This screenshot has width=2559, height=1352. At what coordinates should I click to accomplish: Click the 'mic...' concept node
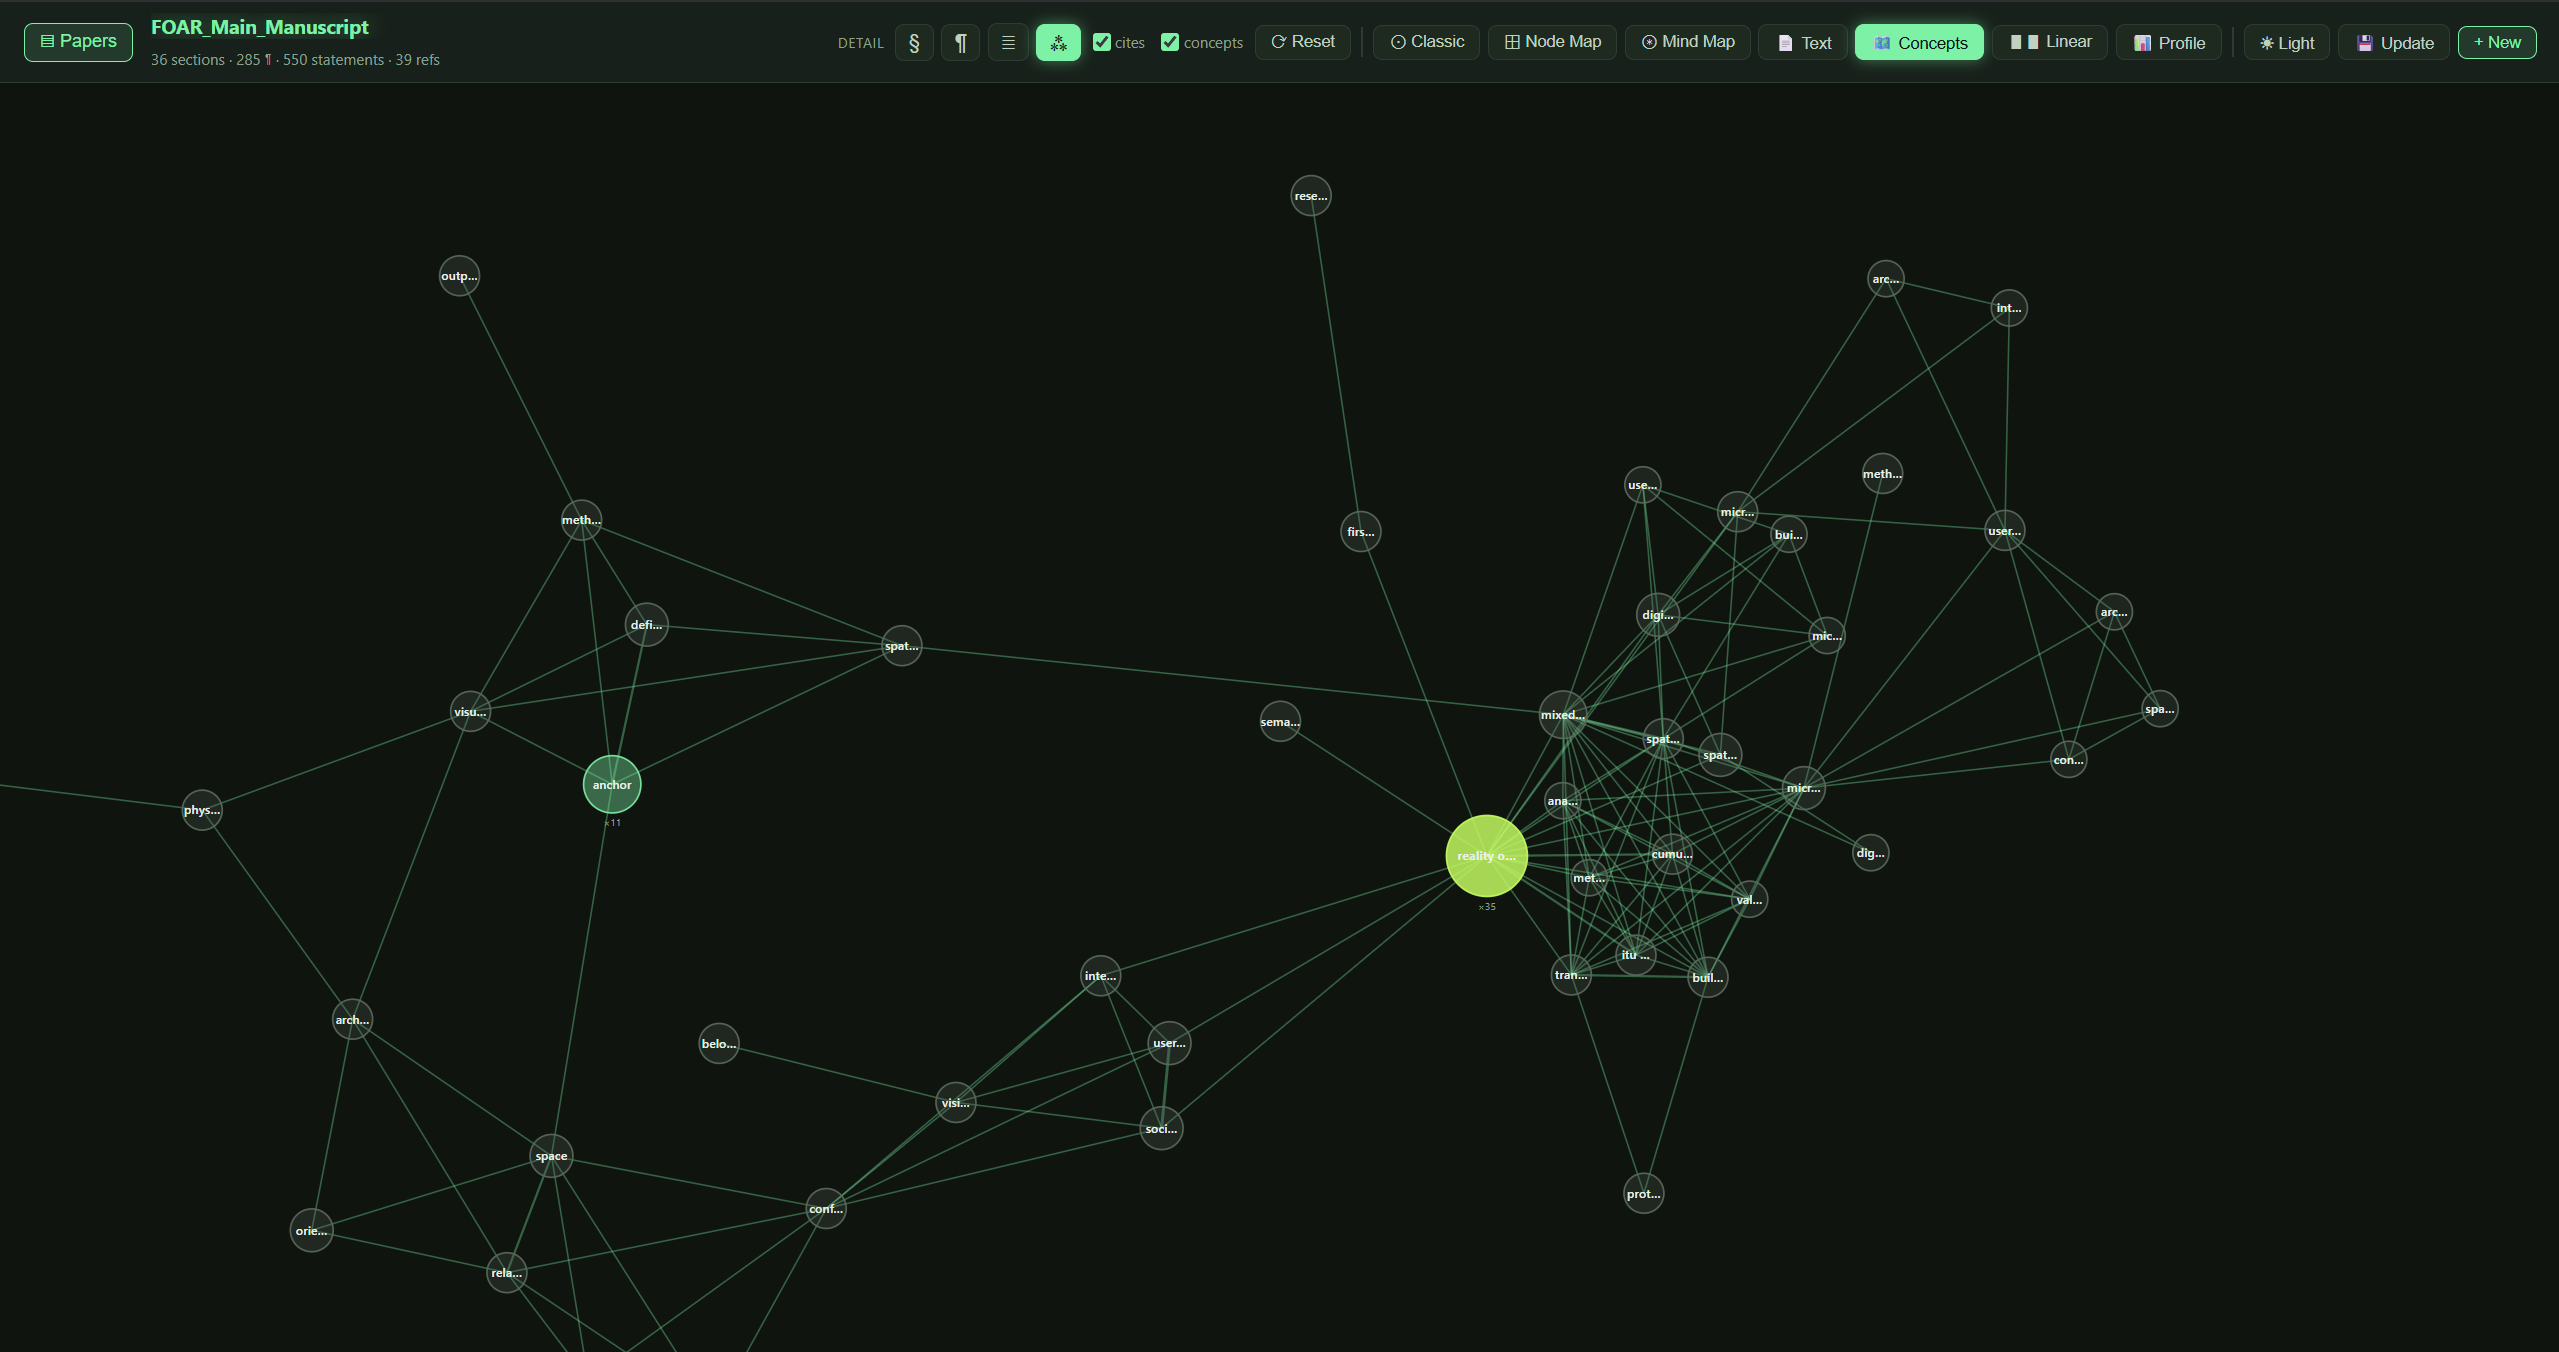[1827, 636]
